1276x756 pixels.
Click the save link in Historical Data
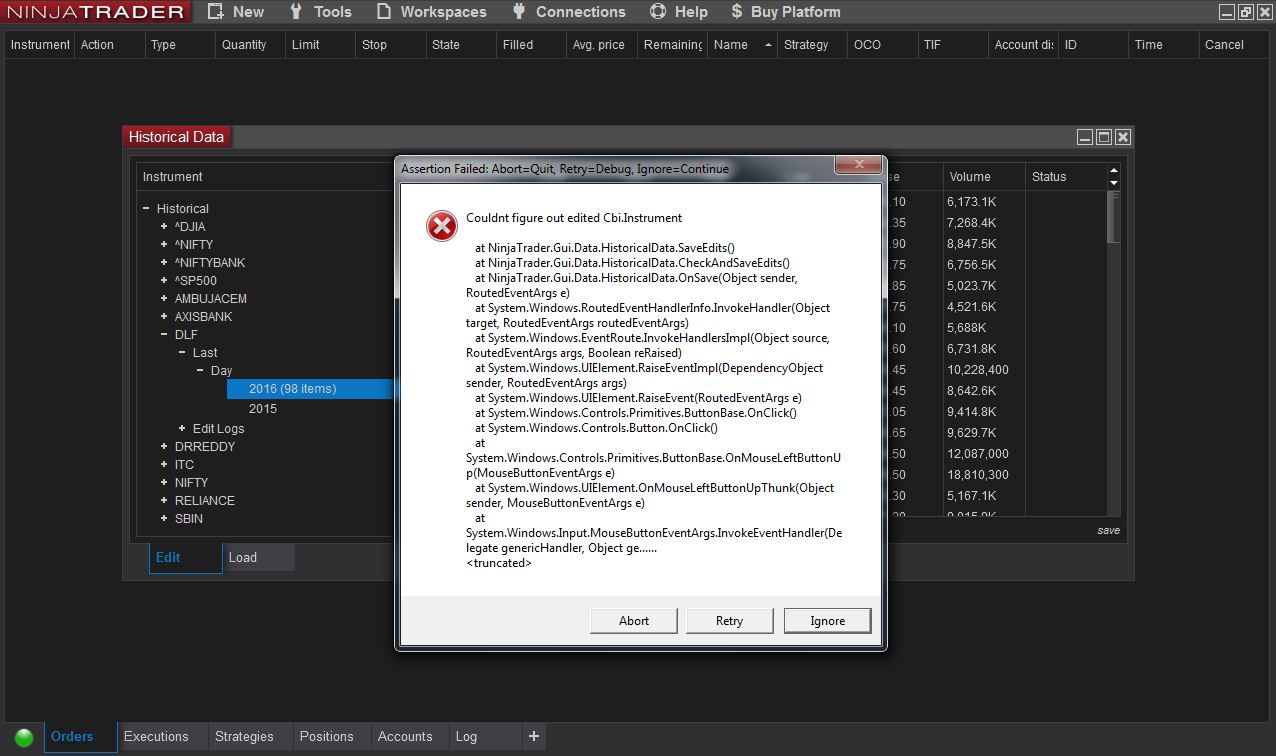[1108, 530]
